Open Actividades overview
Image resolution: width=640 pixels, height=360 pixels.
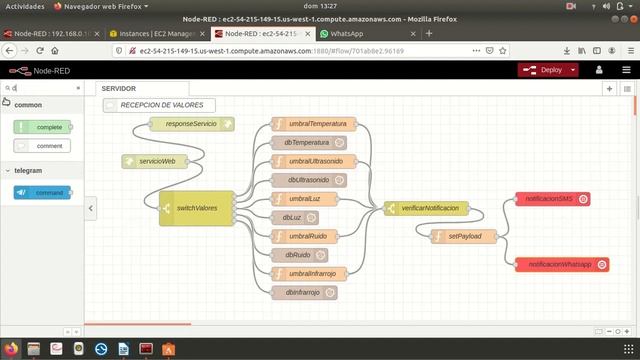pyautogui.click(x=25, y=7)
